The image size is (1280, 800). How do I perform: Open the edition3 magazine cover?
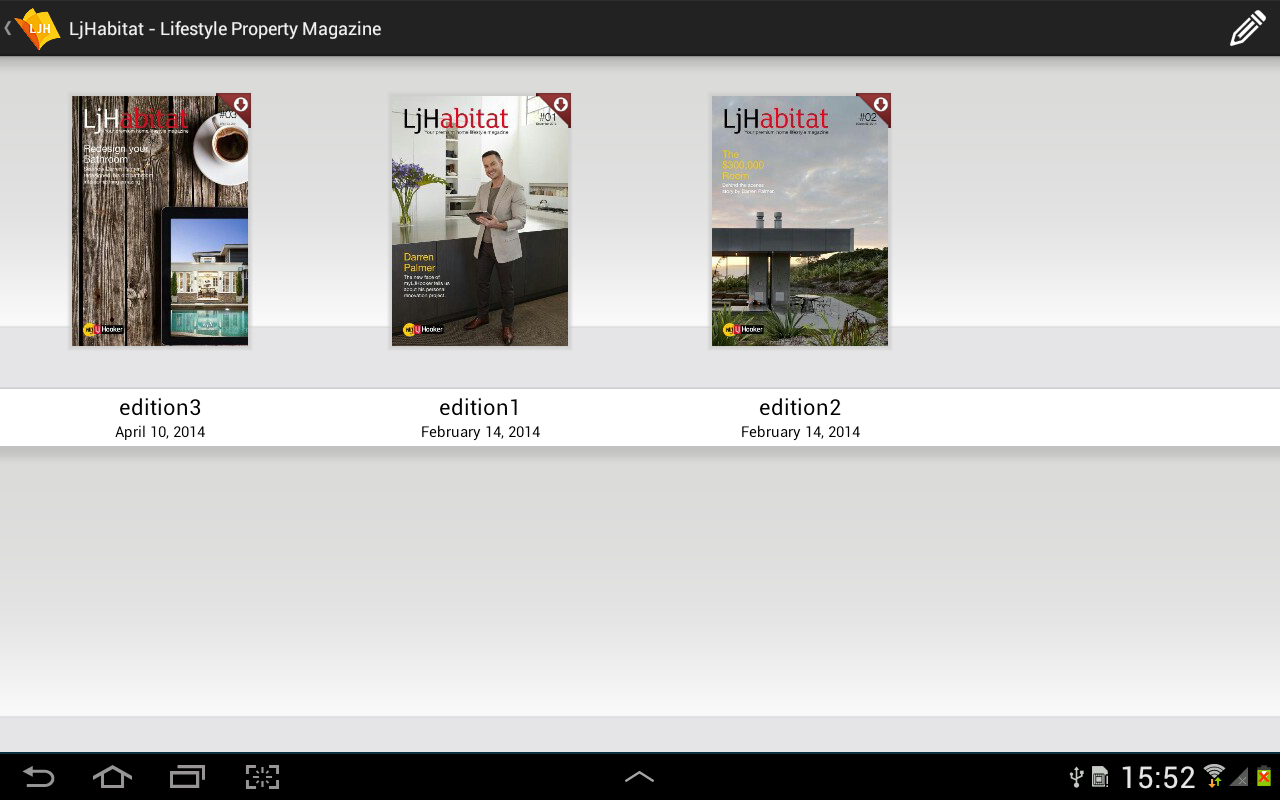tap(160, 221)
